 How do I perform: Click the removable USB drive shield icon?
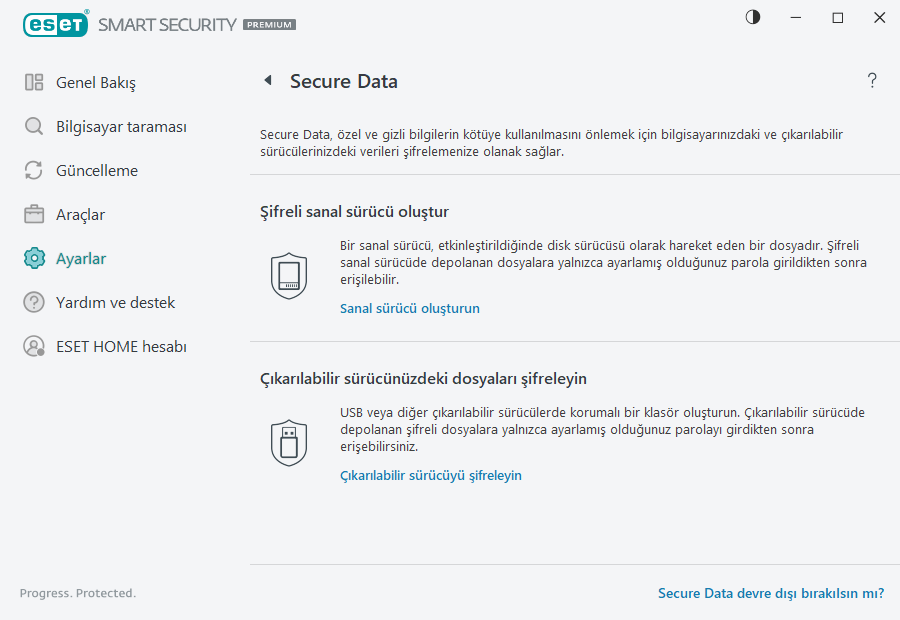point(289,441)
